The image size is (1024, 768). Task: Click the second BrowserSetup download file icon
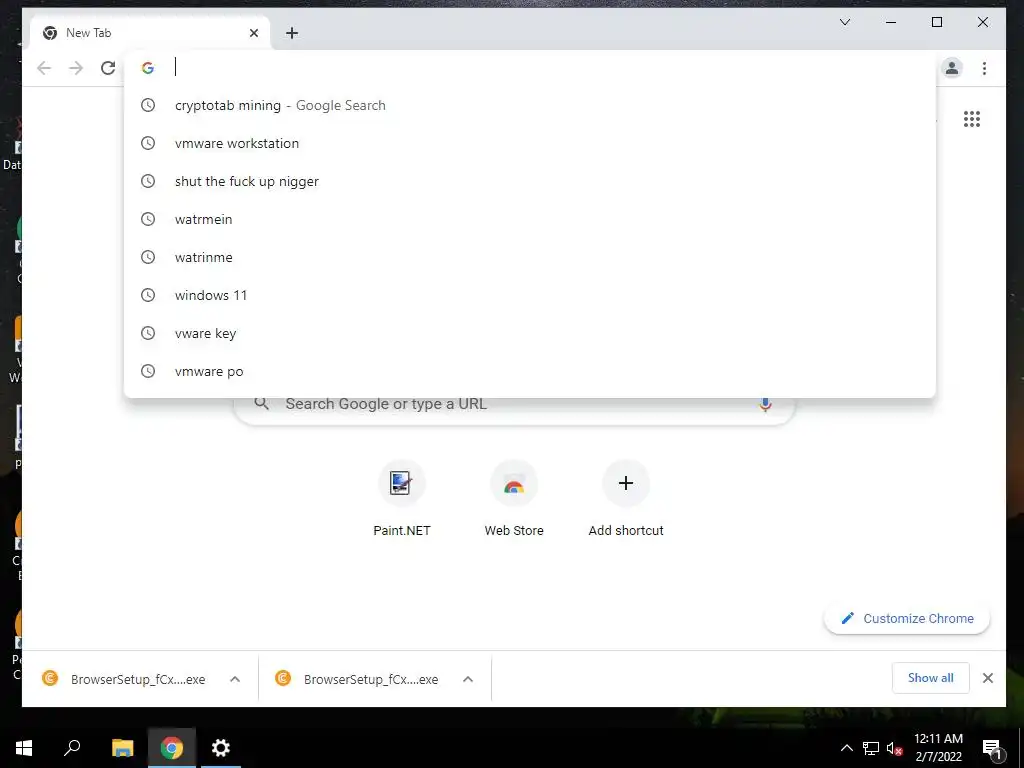(x=283, y=679)
